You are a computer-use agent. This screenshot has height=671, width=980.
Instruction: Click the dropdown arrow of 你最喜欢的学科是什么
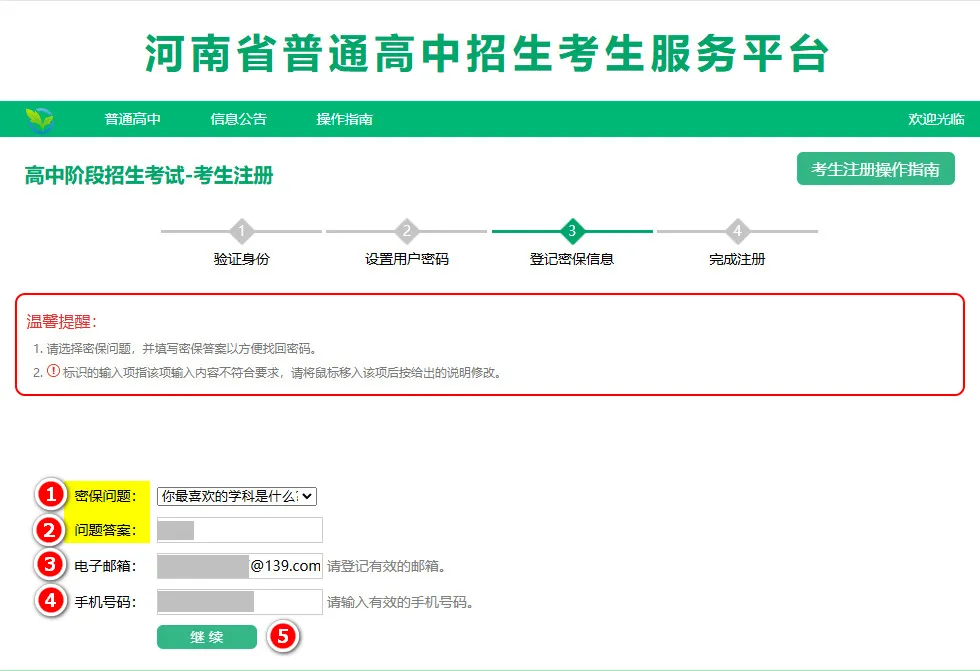pos(308,494)
